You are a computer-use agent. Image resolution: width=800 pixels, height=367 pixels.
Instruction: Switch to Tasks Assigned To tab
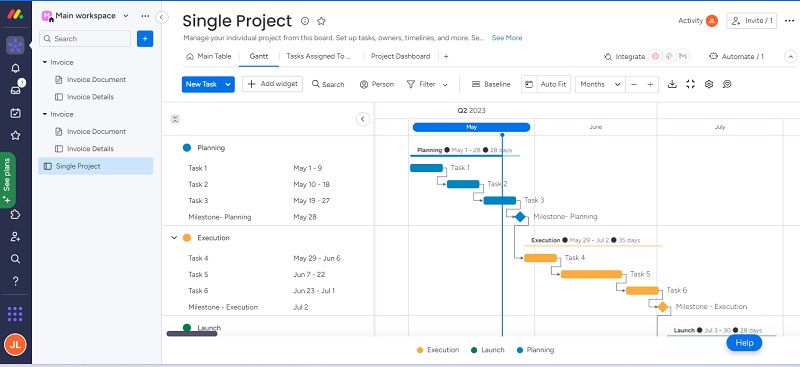(x=319, y=56)
